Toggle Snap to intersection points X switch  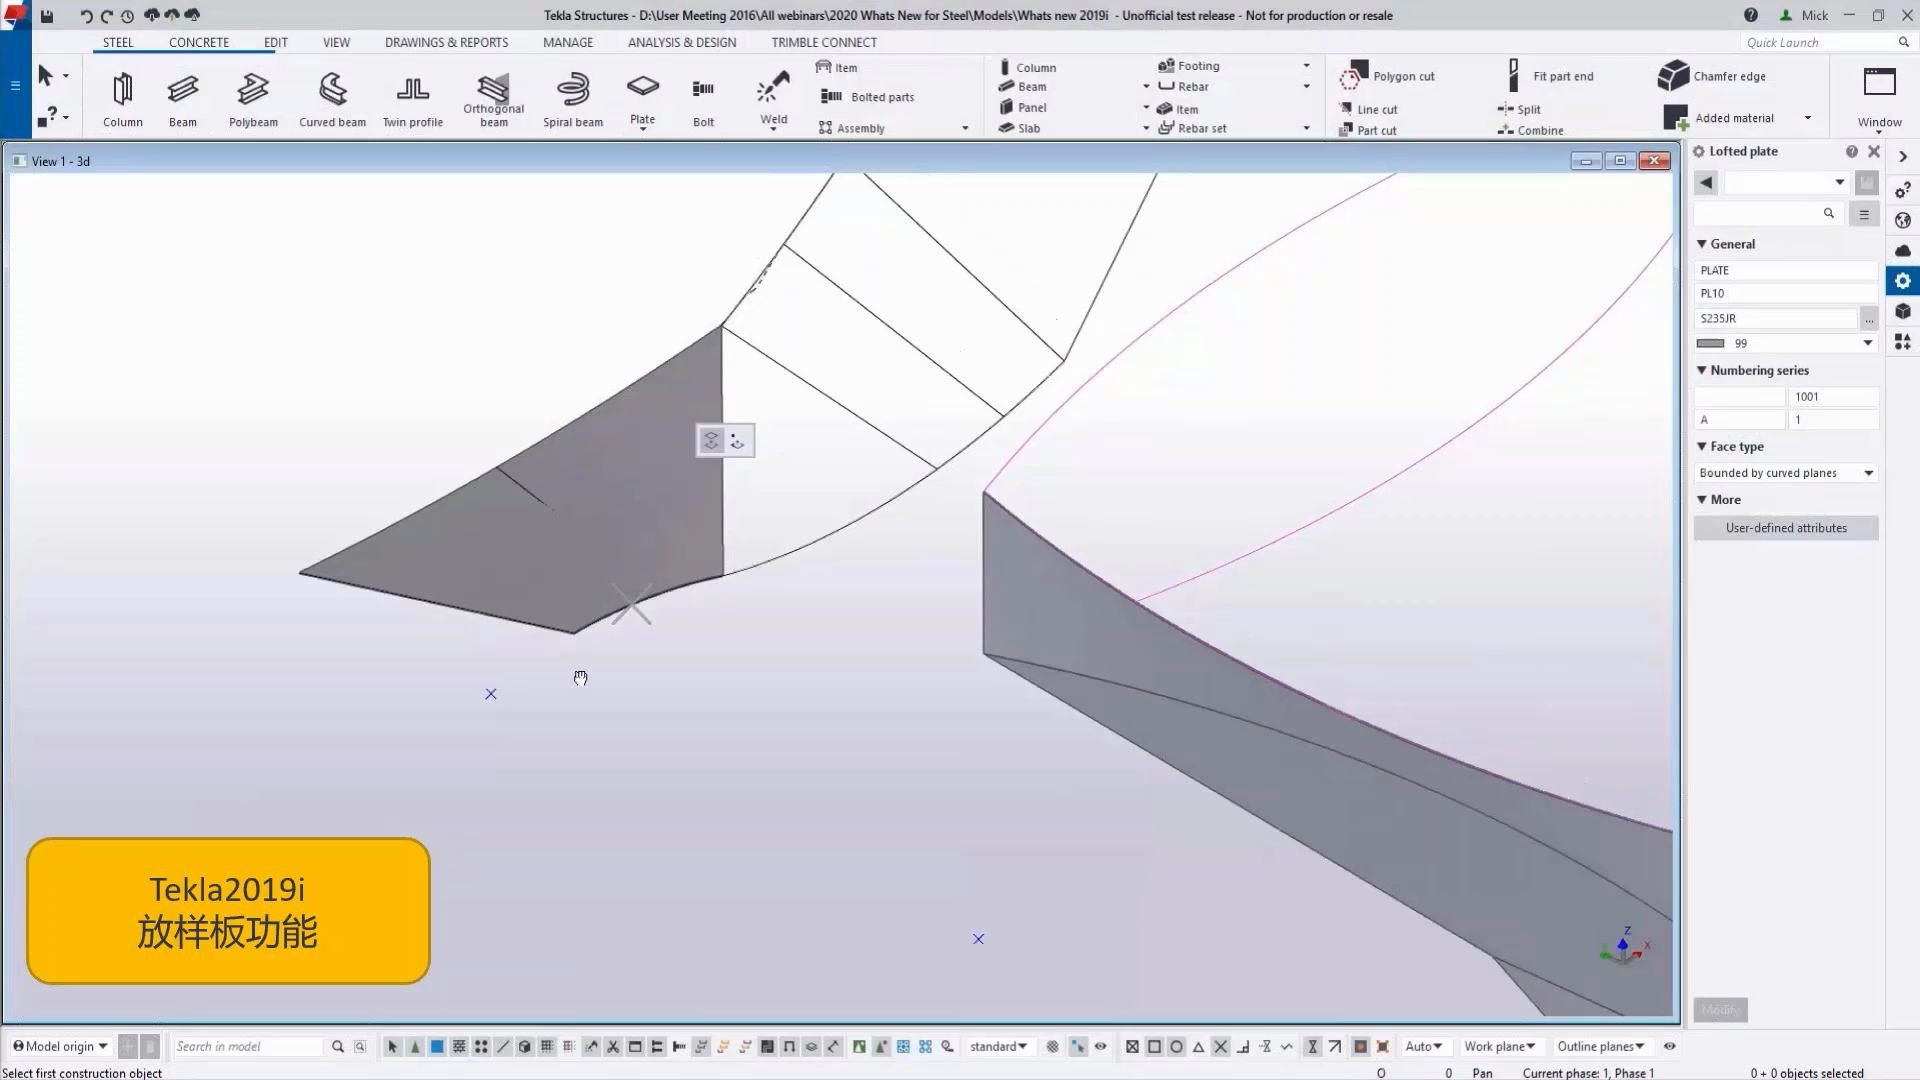[1220, 1046]
